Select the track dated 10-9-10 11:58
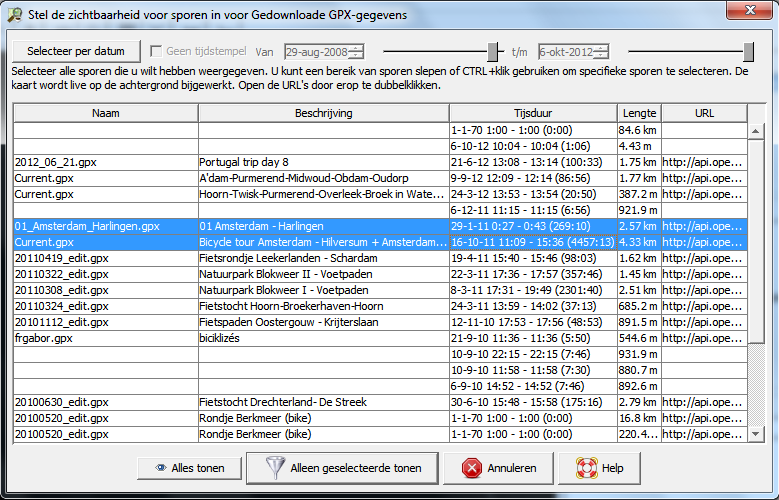 point(380,370)
